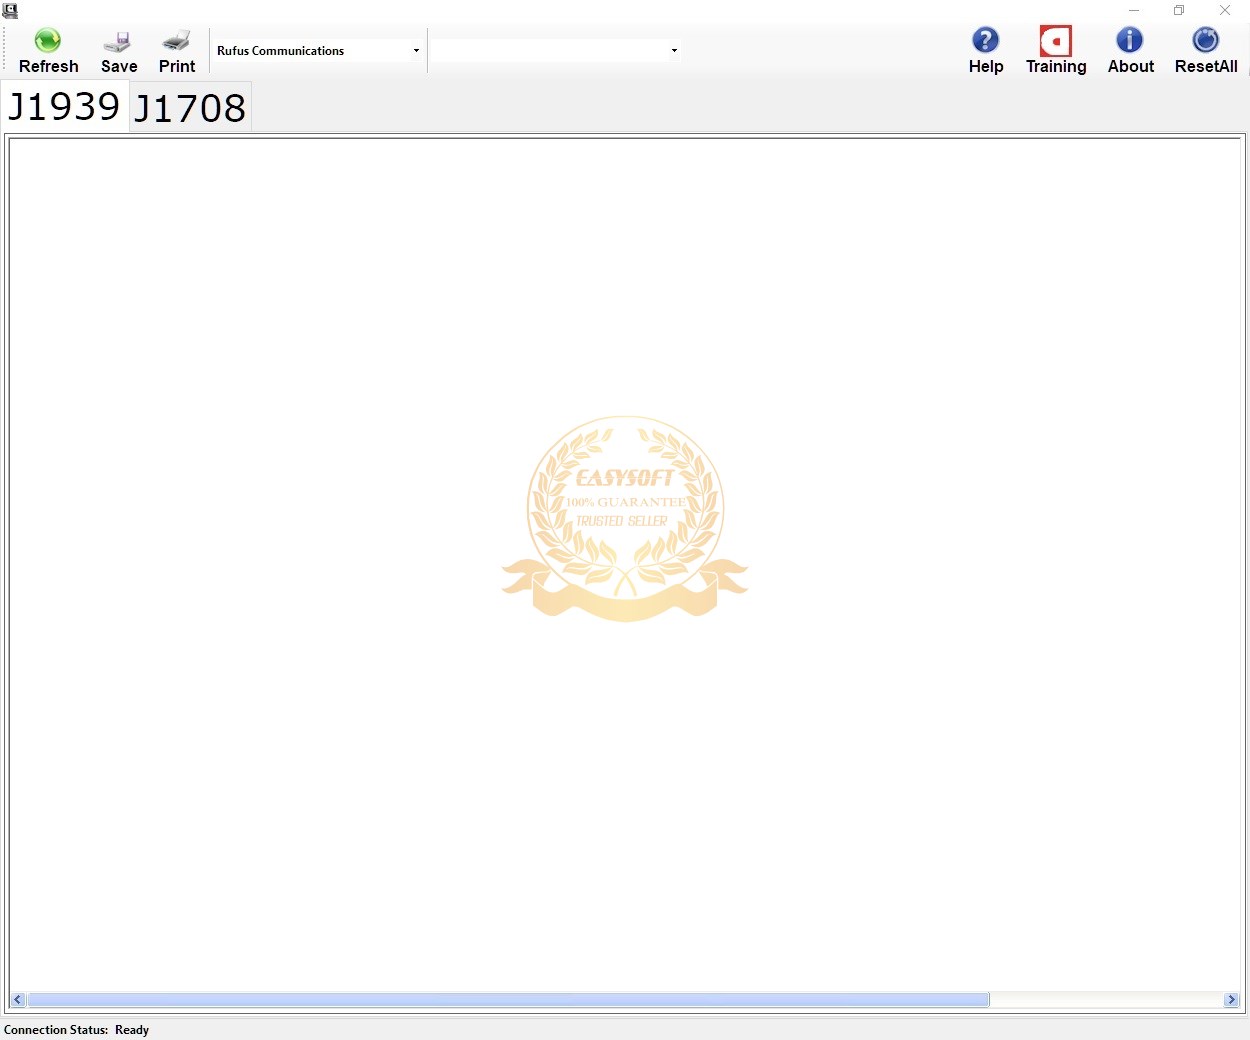Click the blue horizontal scrollbar thumb
The image size is (1250, 1040).
coord(508,1000)
